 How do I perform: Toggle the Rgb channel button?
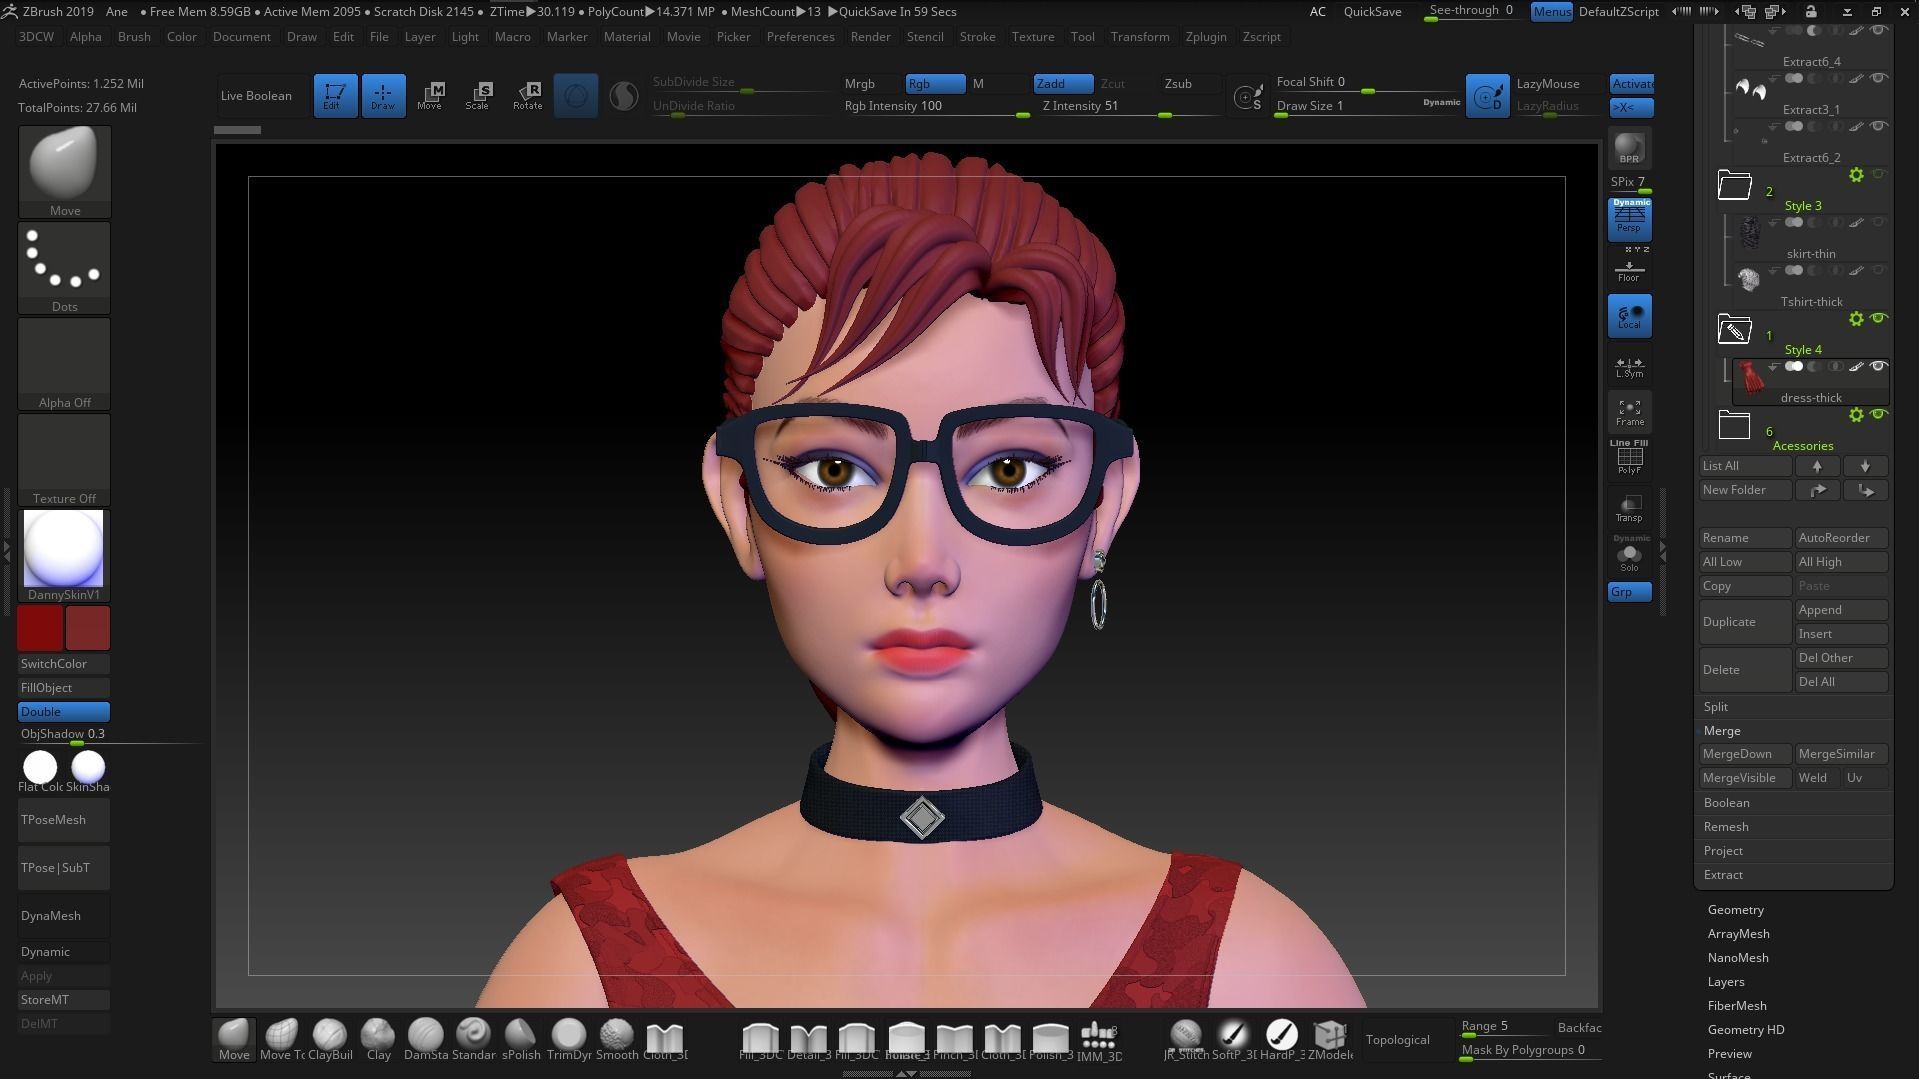pos(935,84)
